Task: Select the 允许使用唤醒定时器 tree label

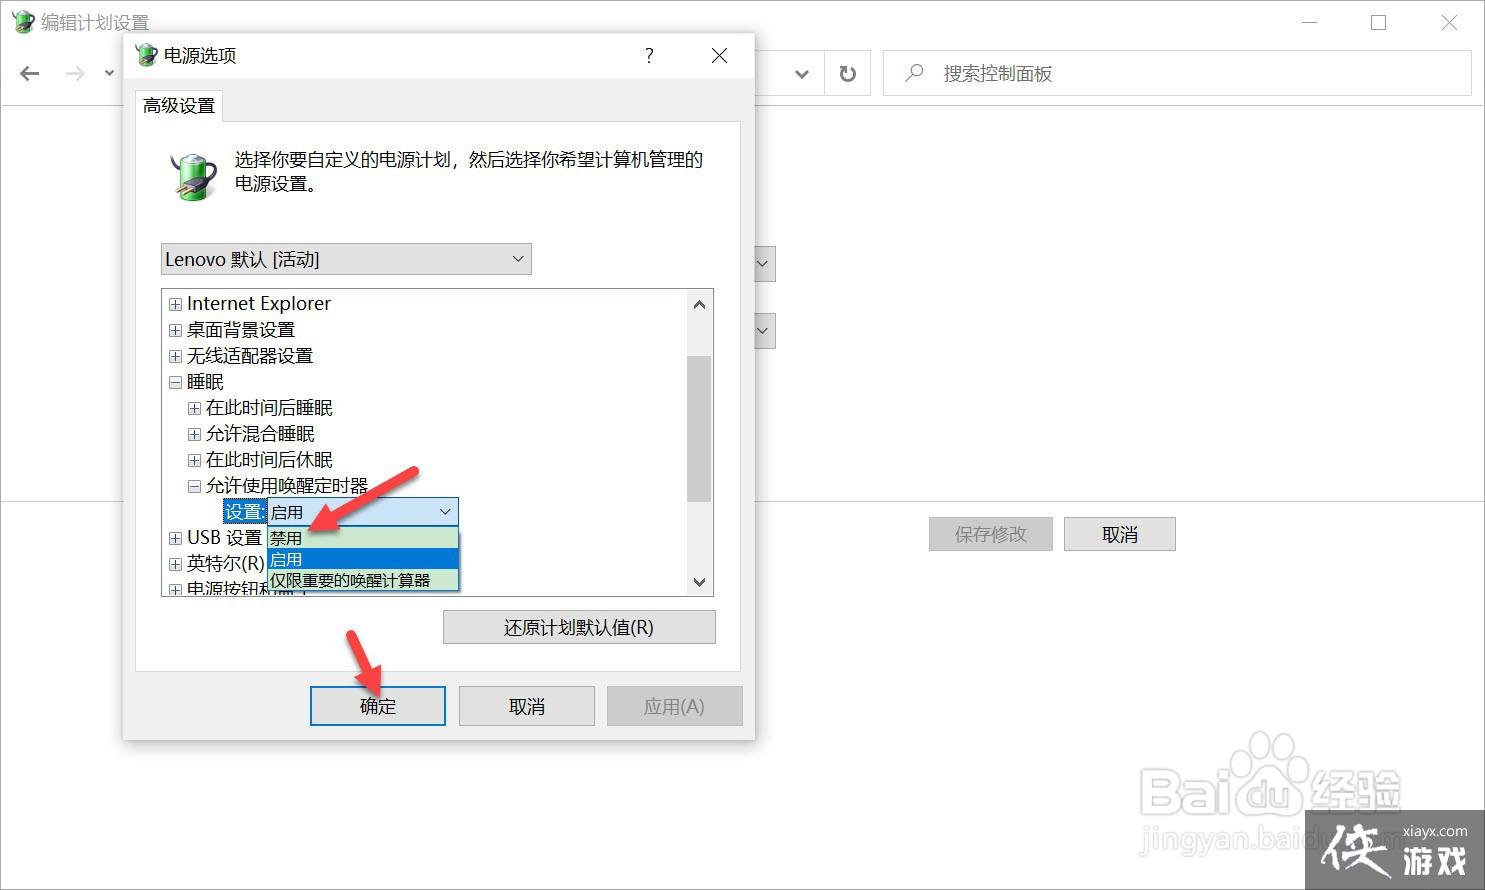Action: click(x=287, y=486)
